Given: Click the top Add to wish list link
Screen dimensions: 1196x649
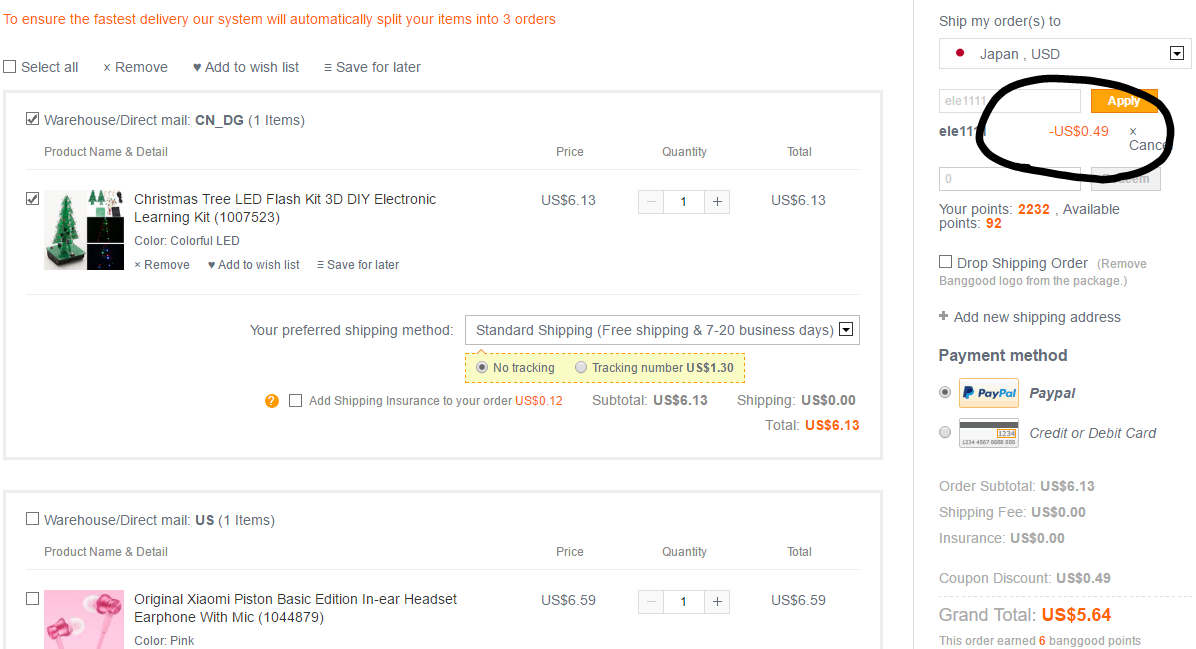Looking at the screenshot, I should [246, 67].
